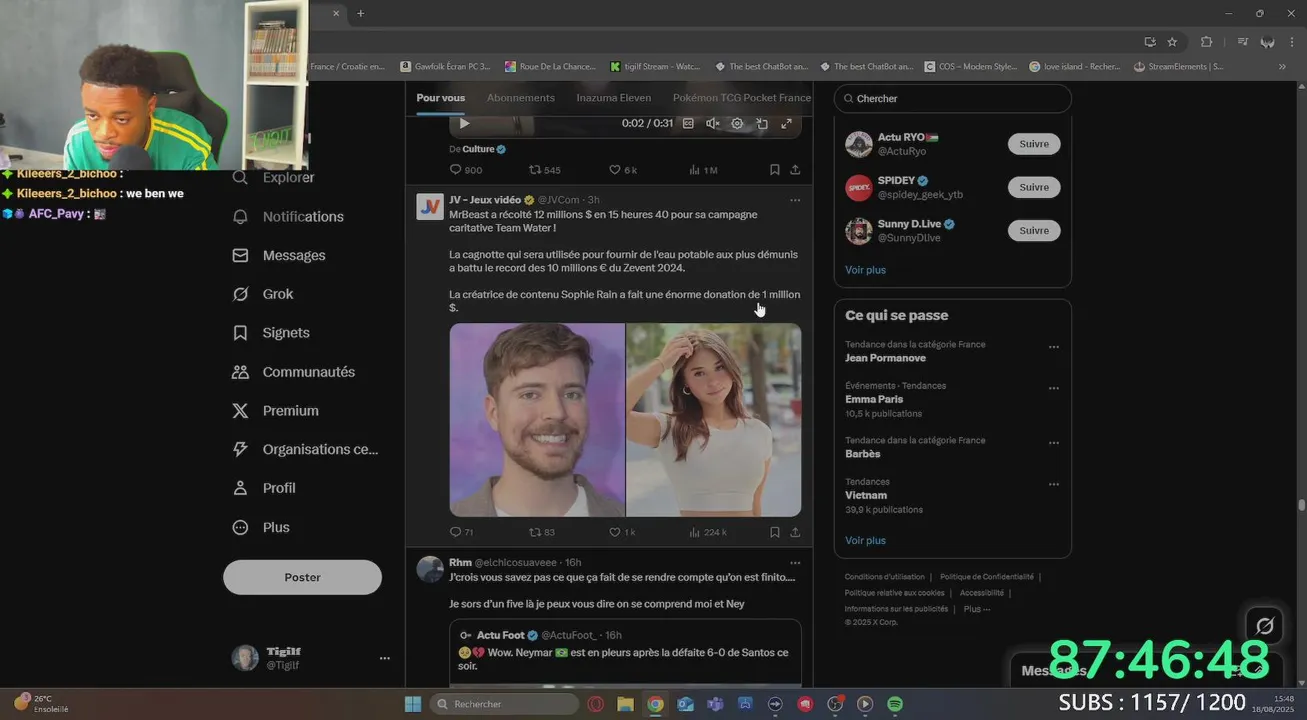Open Roue De La Chance bookmark
The image size is (1307, 720).
click(x=550, y=67)
